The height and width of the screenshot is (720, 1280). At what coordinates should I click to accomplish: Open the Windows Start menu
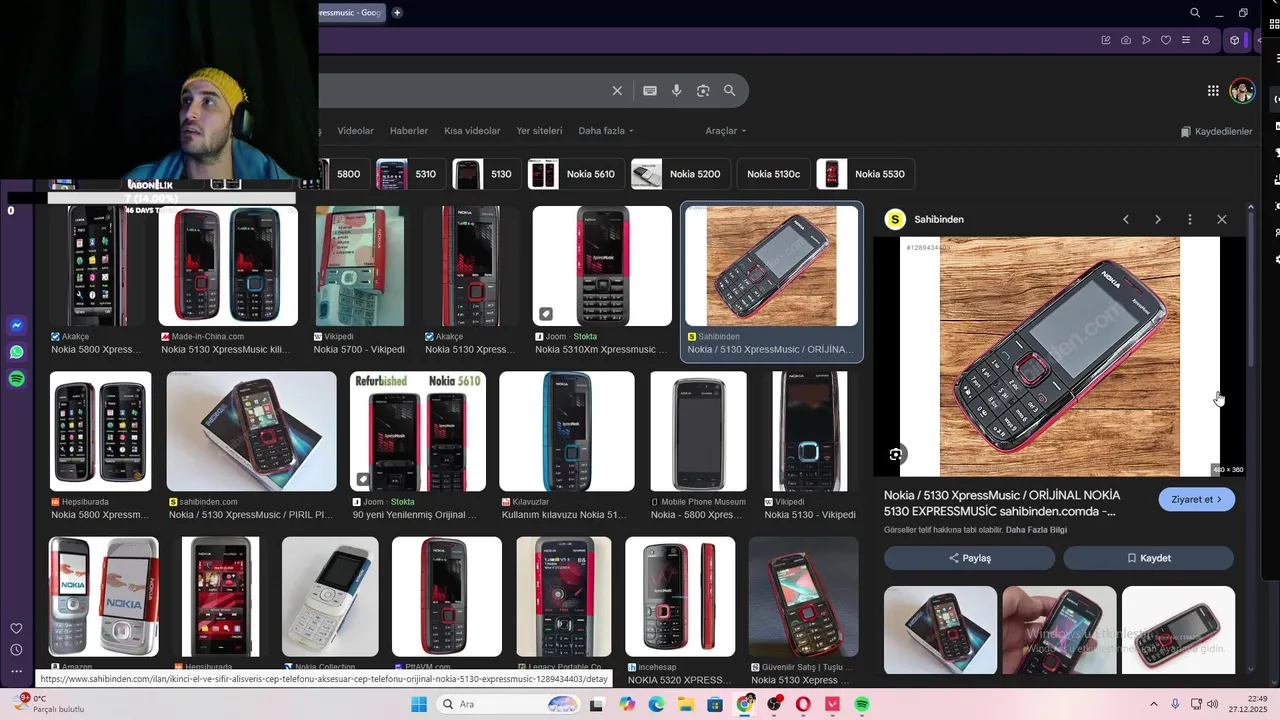[x=419, y=704]
